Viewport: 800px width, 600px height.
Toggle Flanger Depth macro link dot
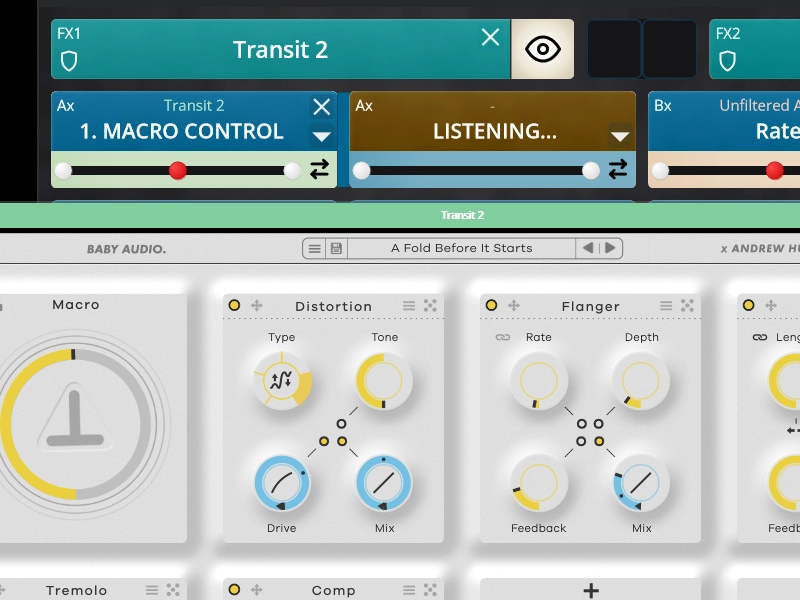point(598,424)
